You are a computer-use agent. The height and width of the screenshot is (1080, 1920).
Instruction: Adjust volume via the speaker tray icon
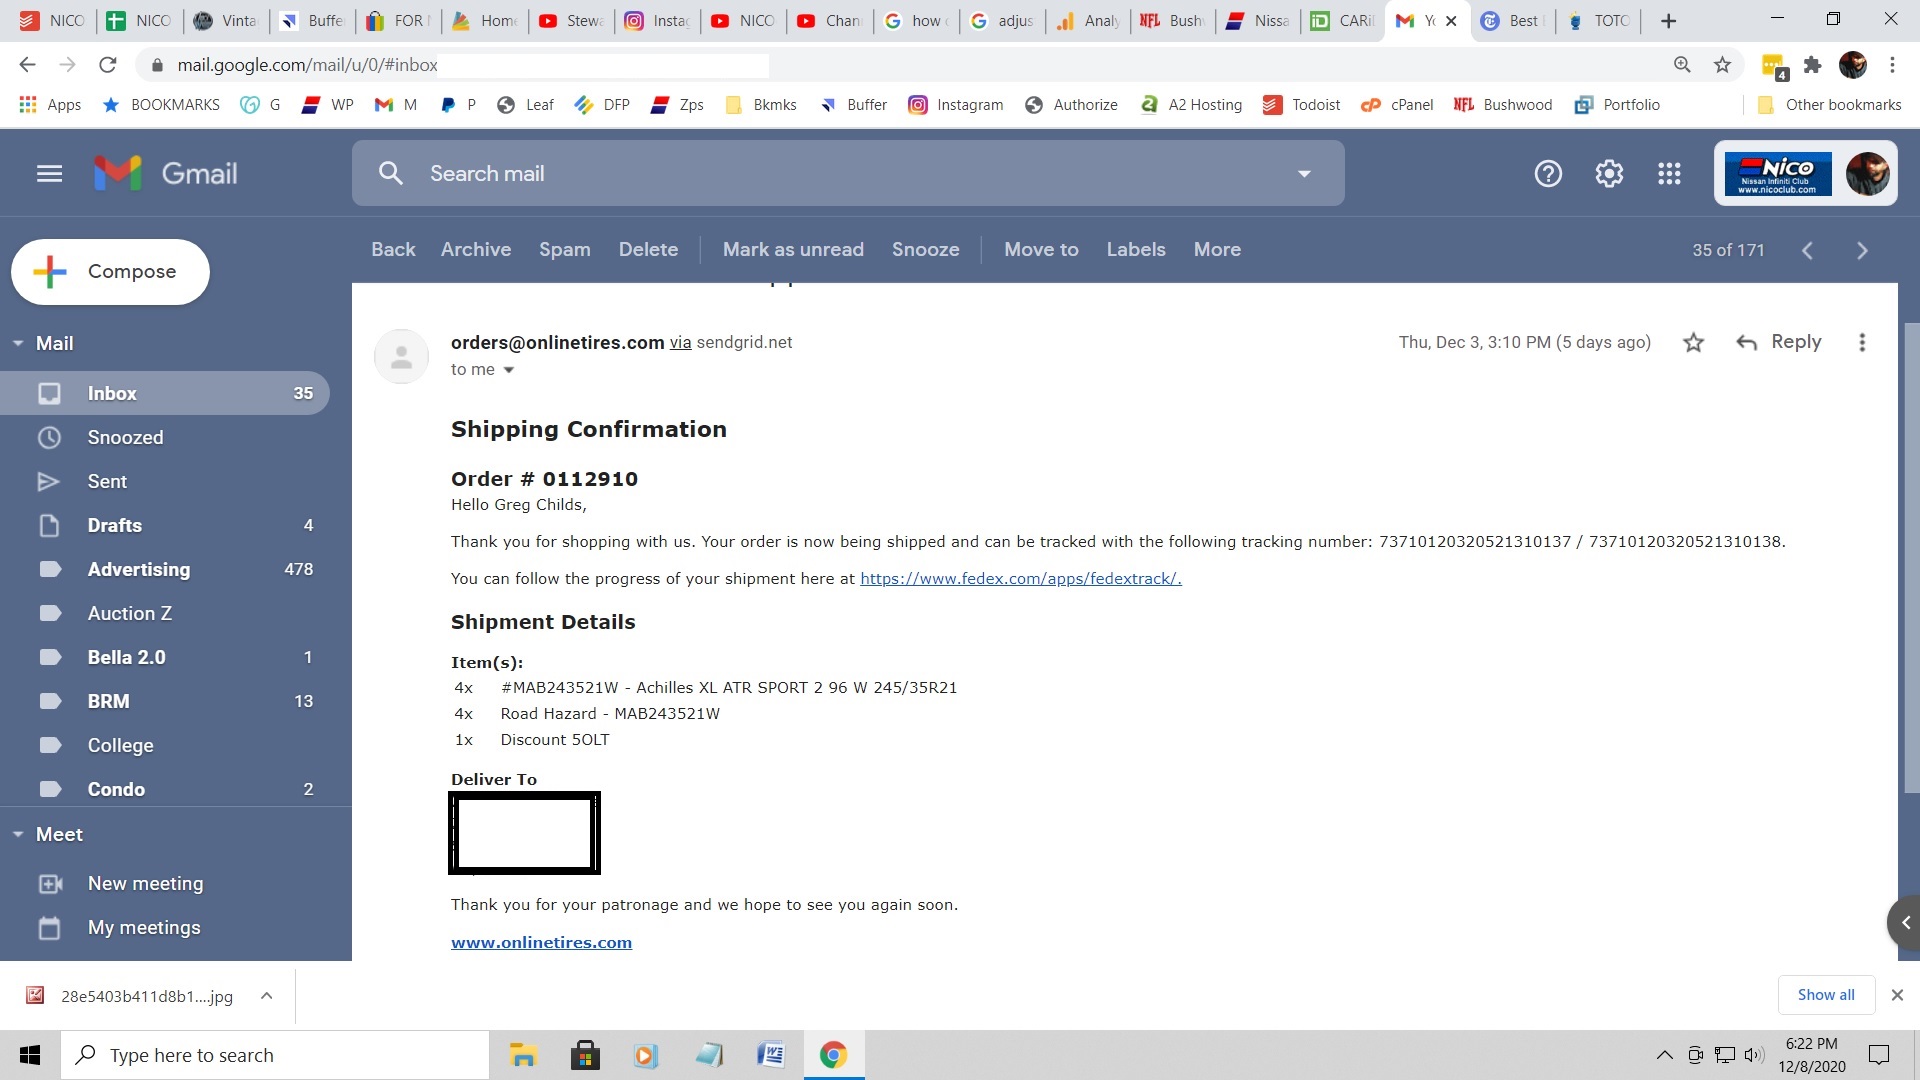click(x=1753, y=1055)
